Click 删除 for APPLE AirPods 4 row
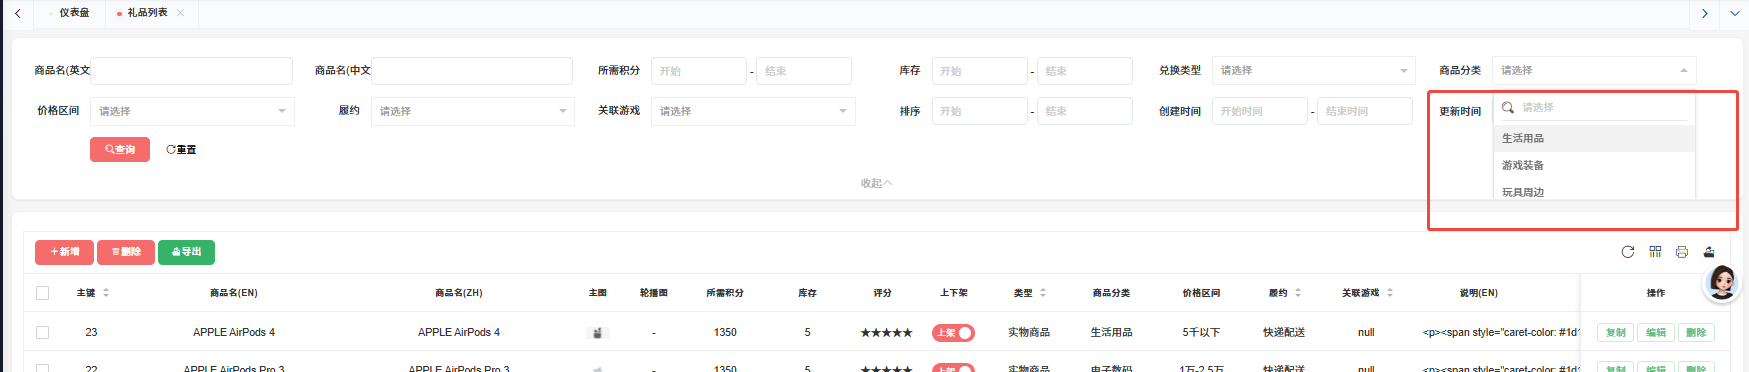This screenshot has height=372, width=1749. pos(1696,333)
